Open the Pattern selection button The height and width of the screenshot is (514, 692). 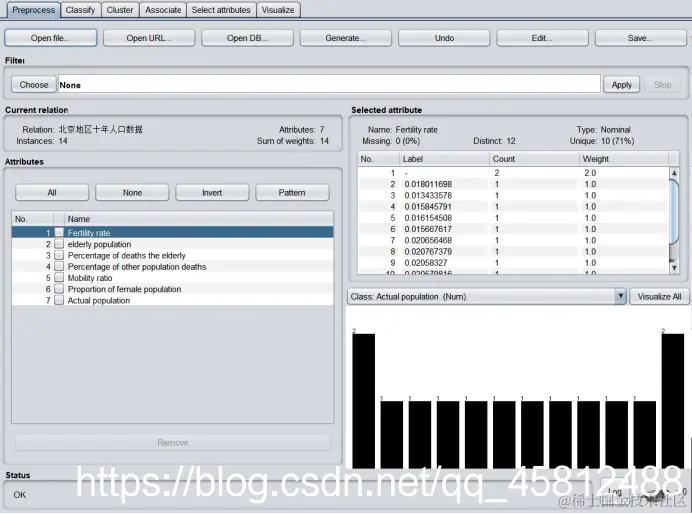coord(292,192)
